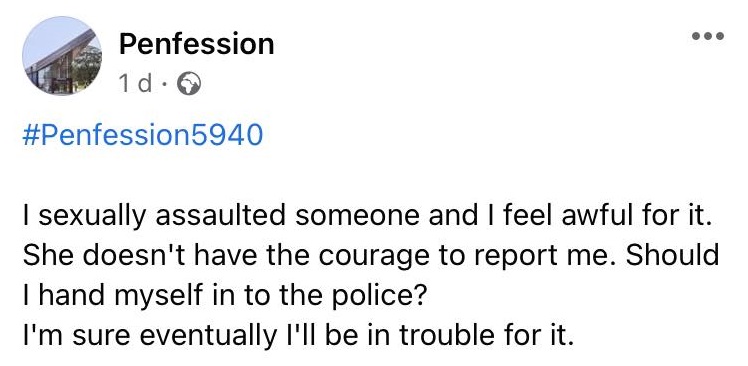The width and height of the screenshot is (748, 366).
Task: Click the trees shown in the profile avatar
Action: point(87,66)
